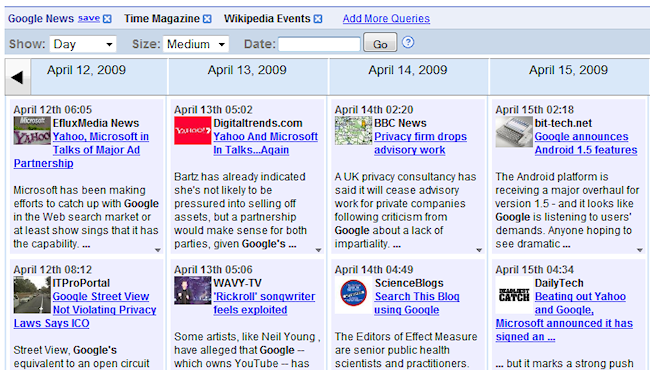Screen dimensions: 650x370
Task: Expand the April 12th 06:05 story
Action: coord(158,250)
